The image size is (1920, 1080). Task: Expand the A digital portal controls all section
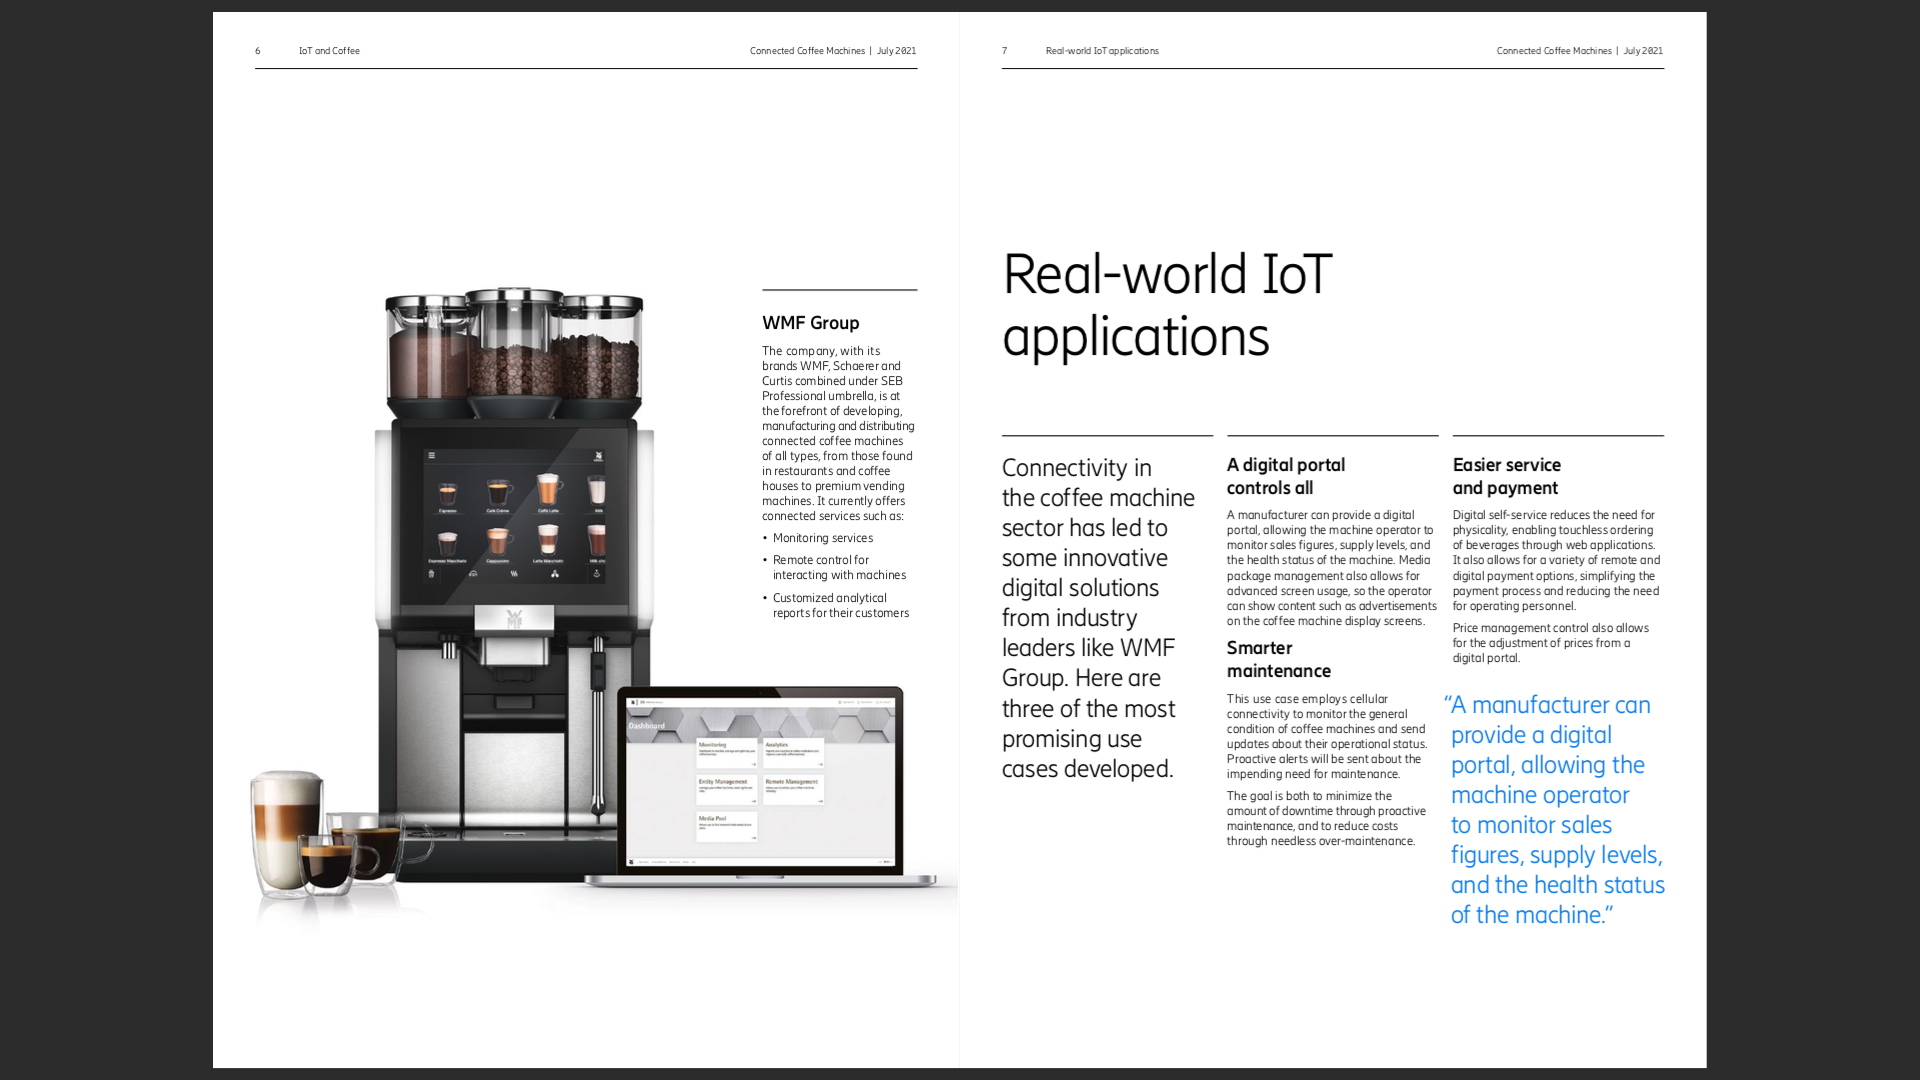pyautogui.click(x=1286, y=475)
